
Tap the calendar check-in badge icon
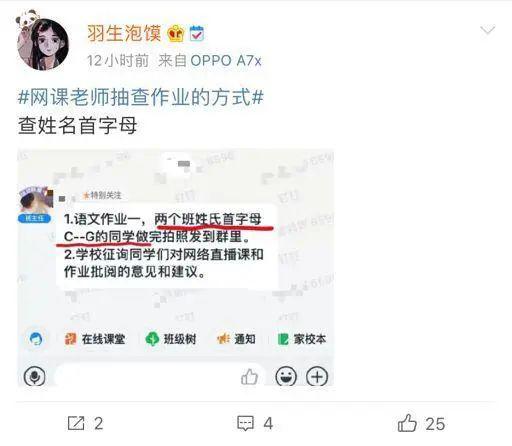(x=197, y=34)
